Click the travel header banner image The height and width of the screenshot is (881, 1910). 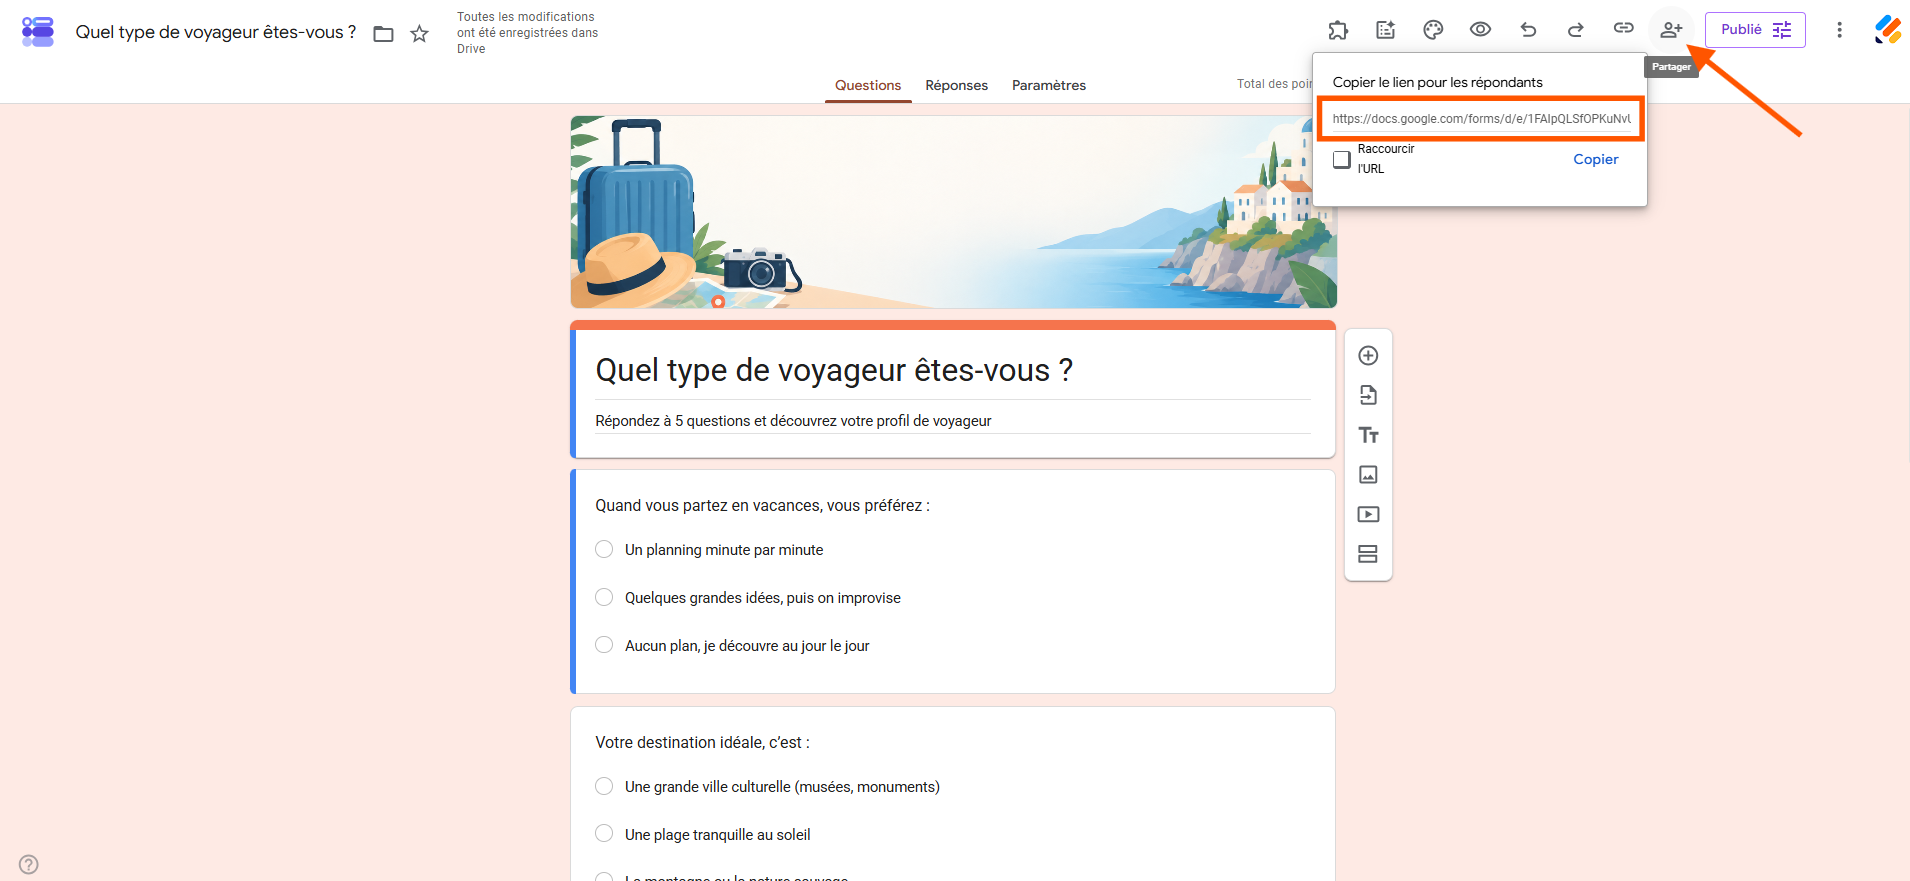[x=953, y=212]
